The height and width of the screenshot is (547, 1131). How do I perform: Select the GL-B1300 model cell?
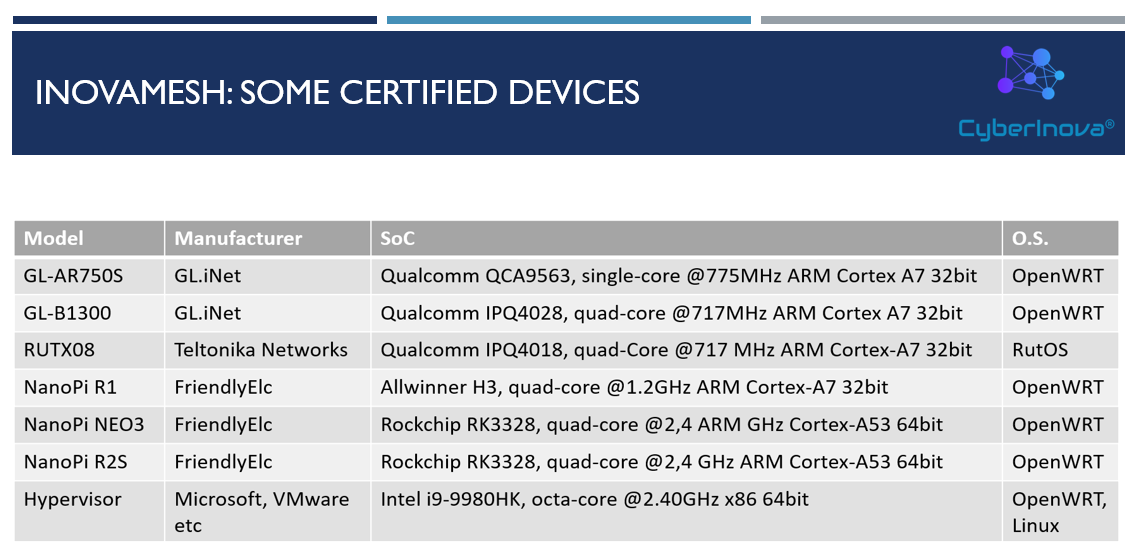(67, 313)
